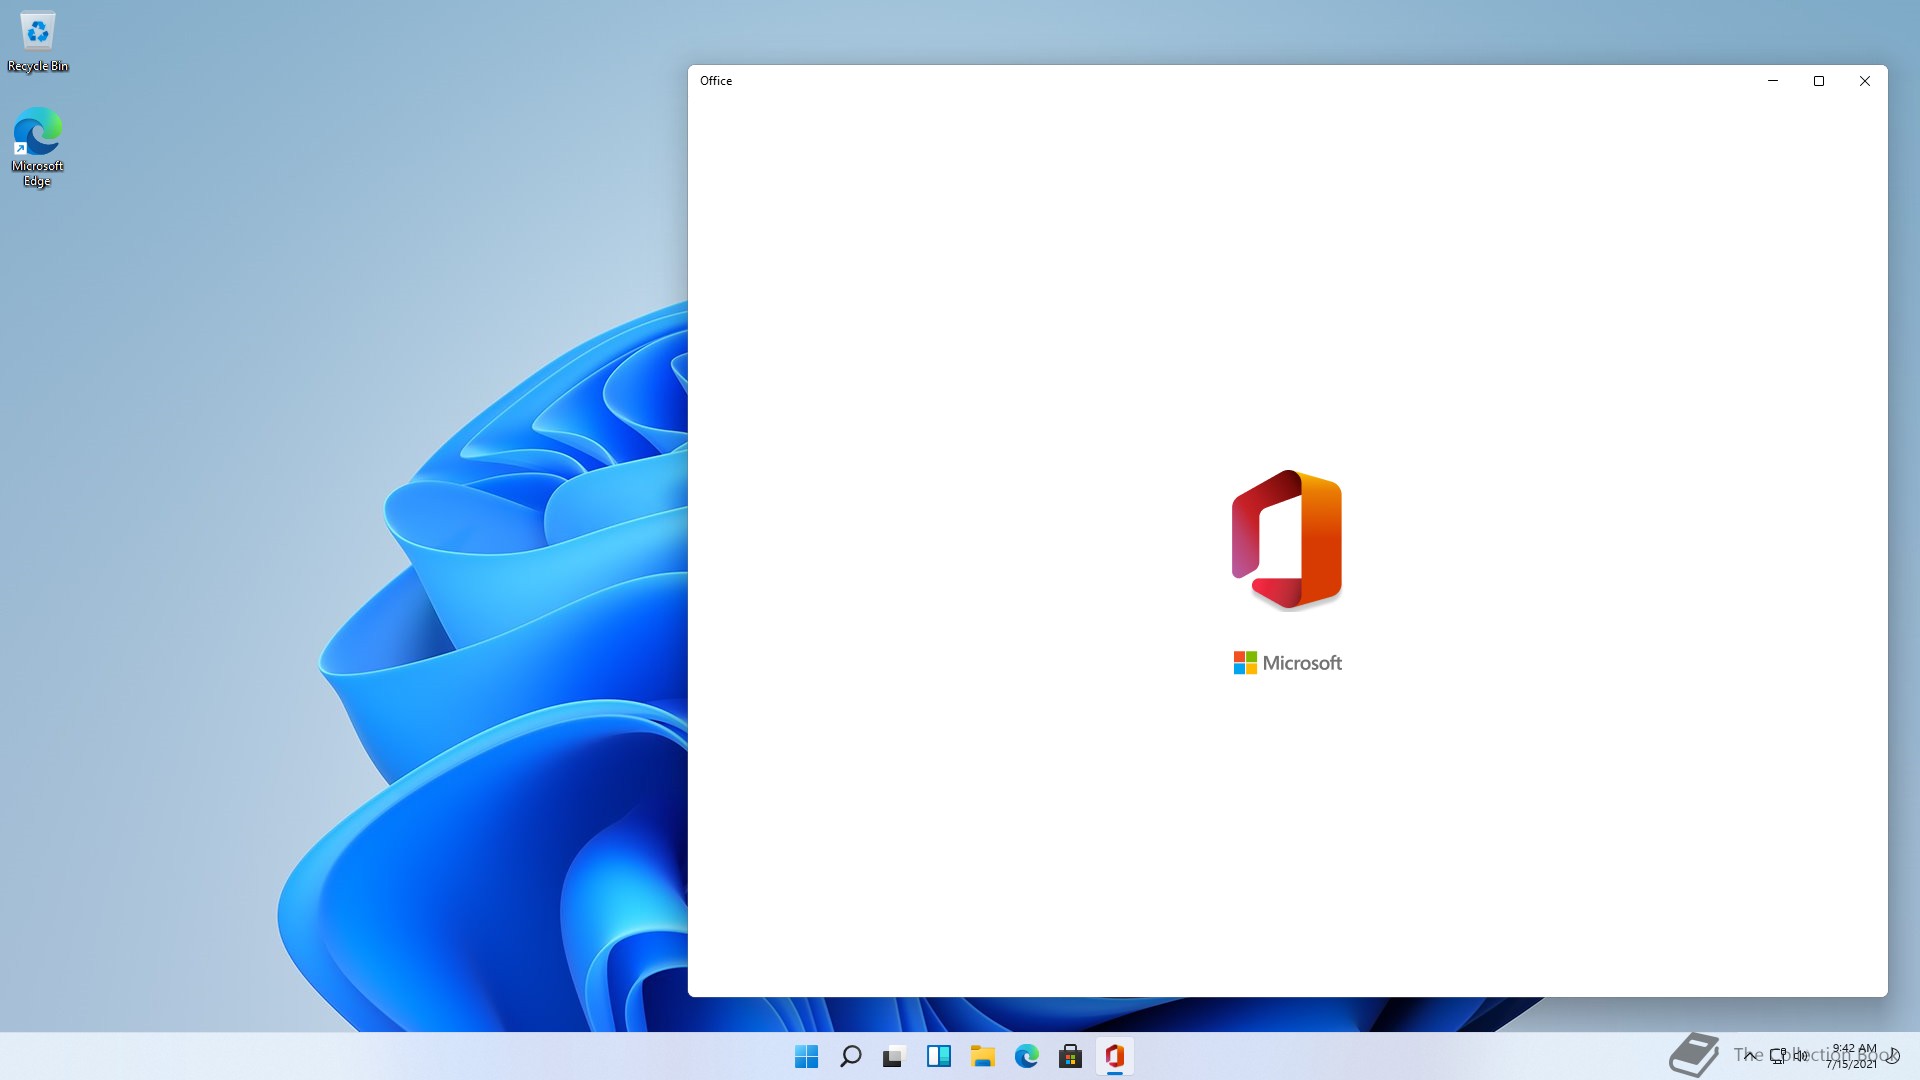The image size is (1920, 1080).
Task: Open Task View from the taskbar
Action: [x=894, y=1056]
